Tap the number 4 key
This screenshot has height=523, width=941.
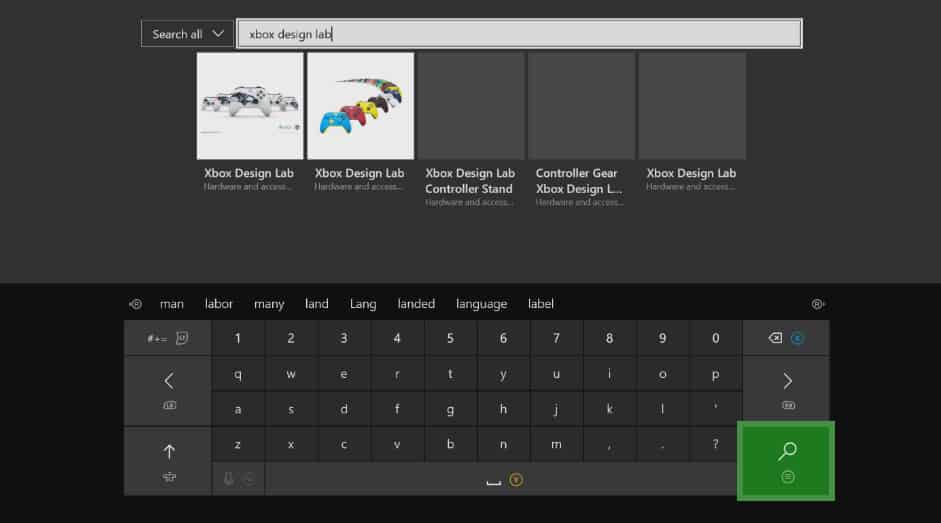pos(397,338)
